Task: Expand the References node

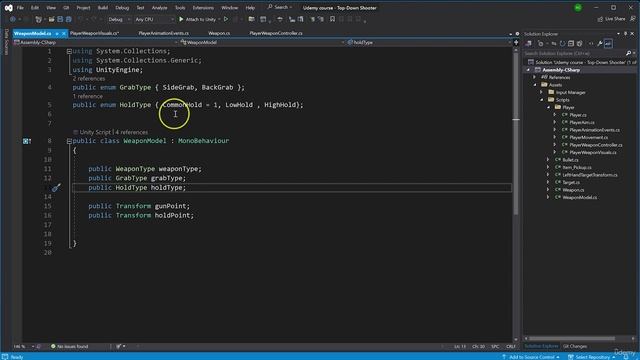Action: click(x=534, y=78)
